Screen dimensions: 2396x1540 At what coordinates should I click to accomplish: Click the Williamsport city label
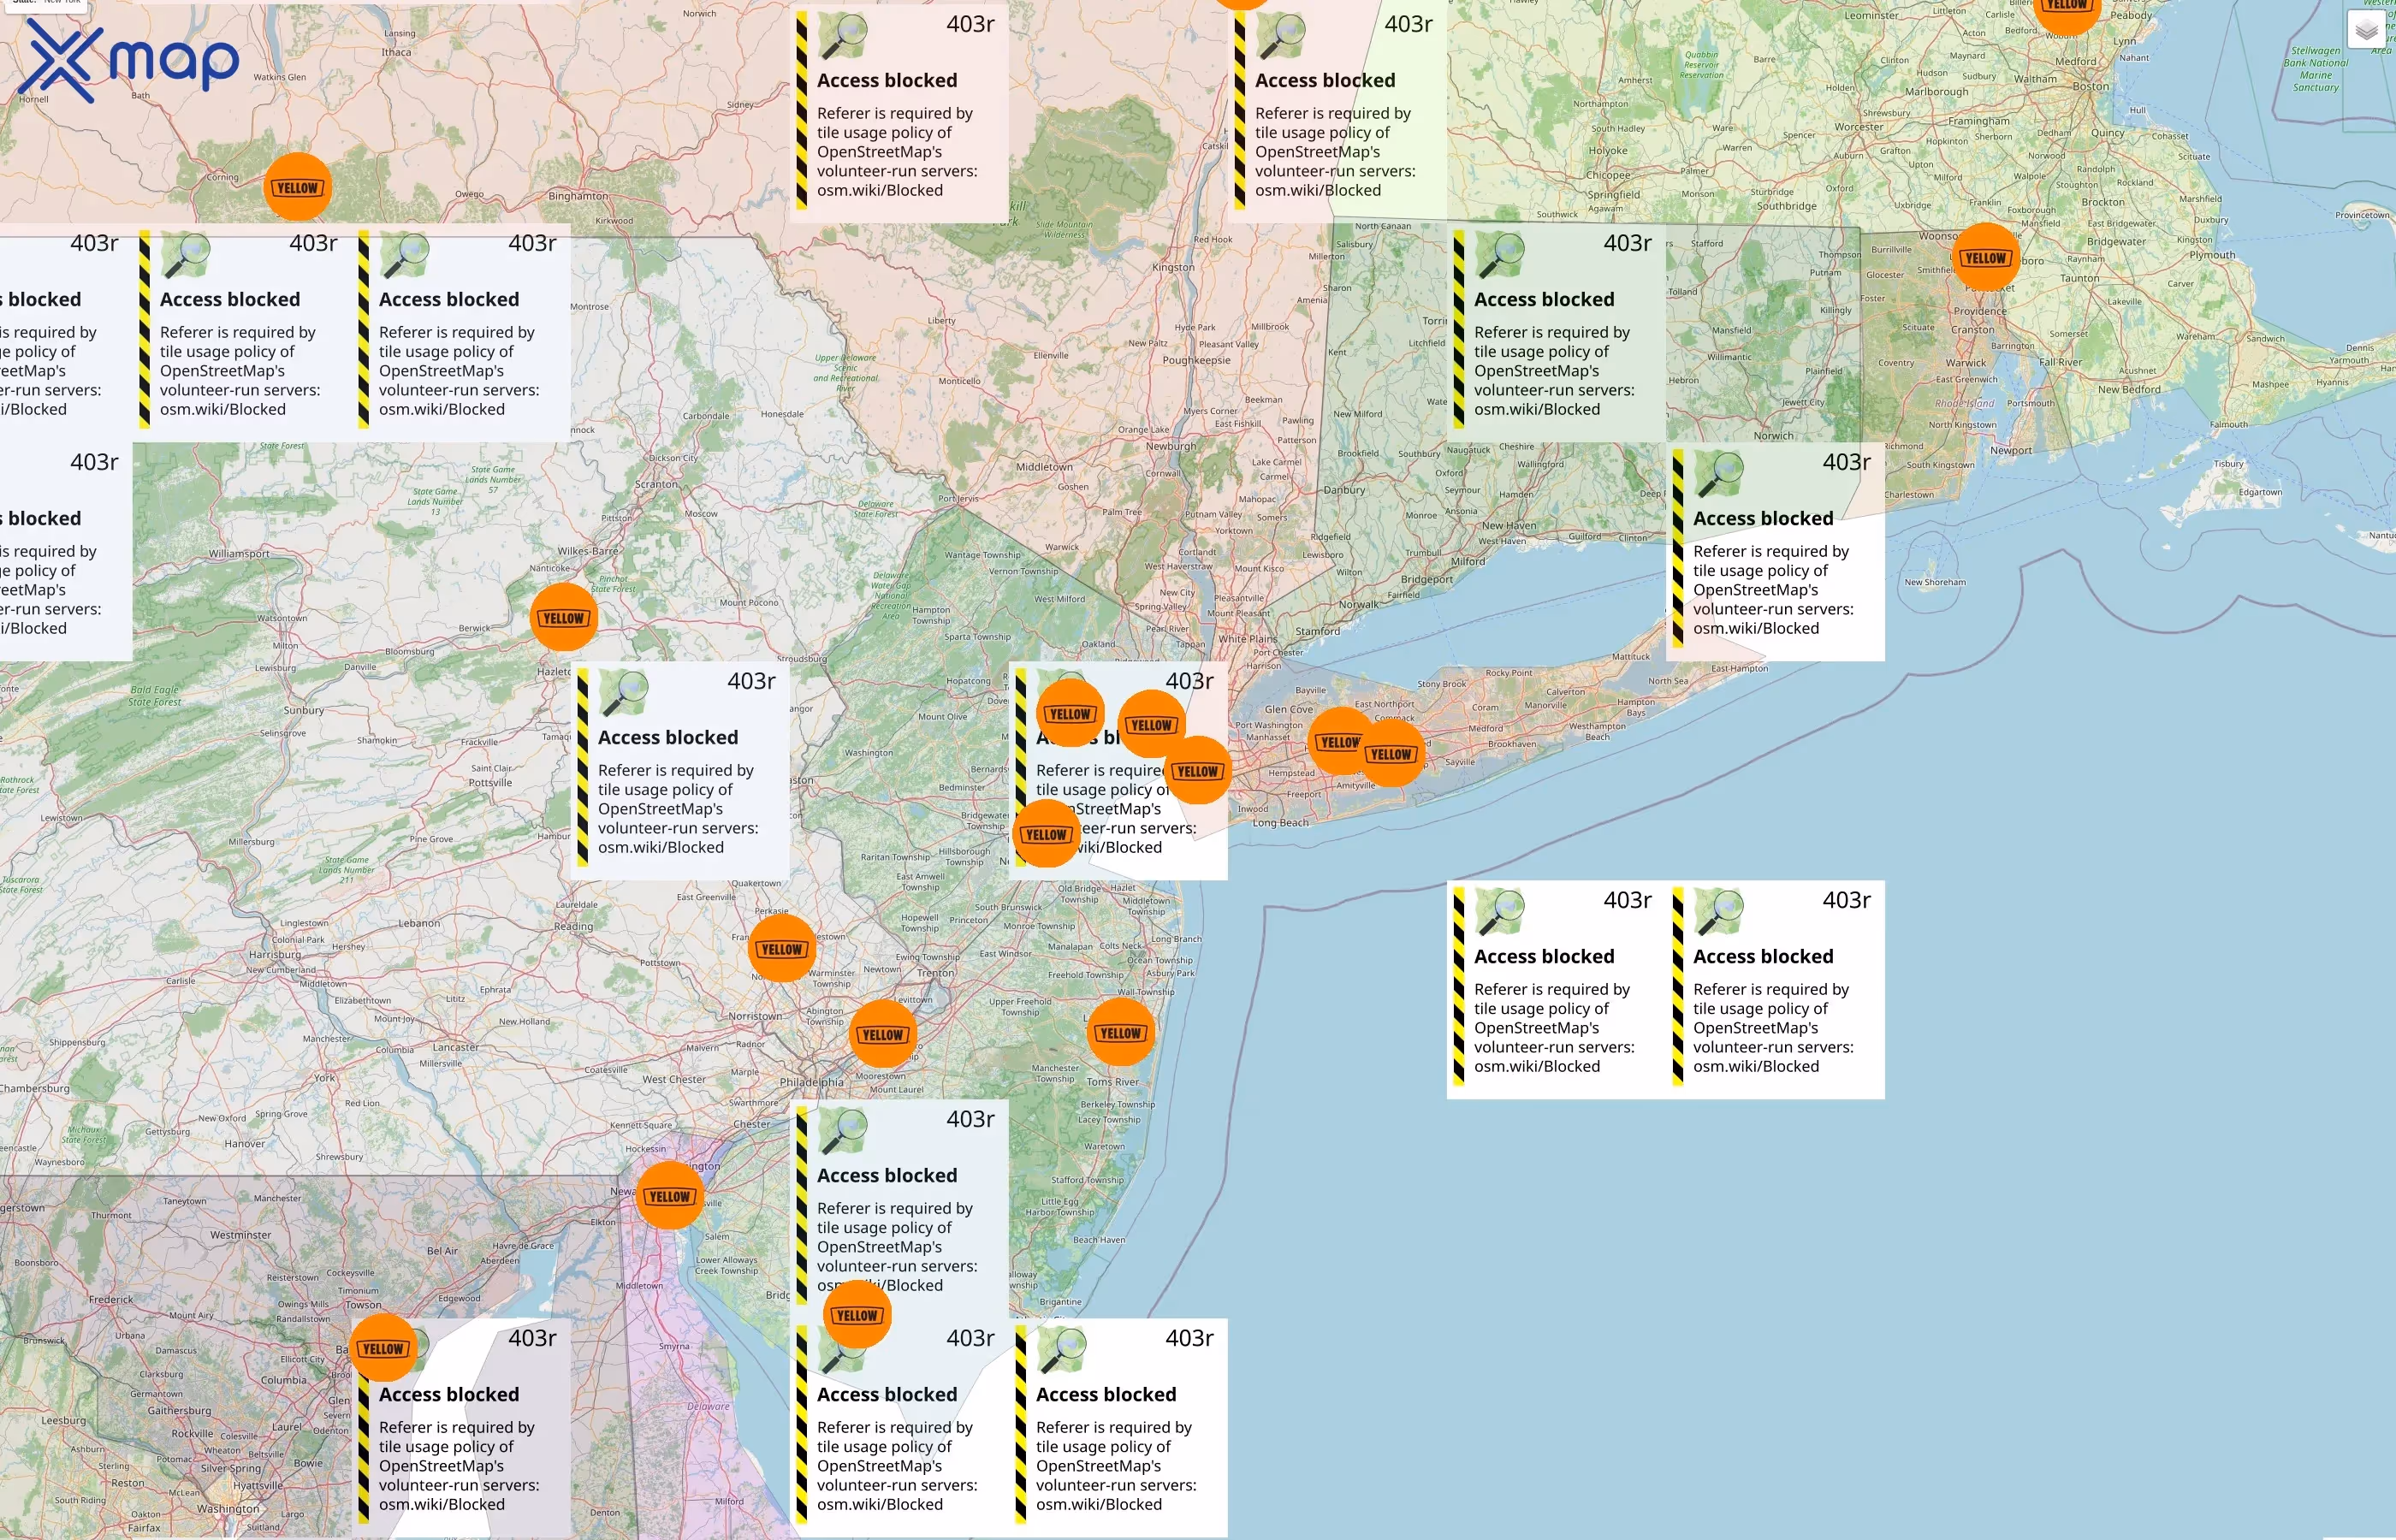point(239,553)
